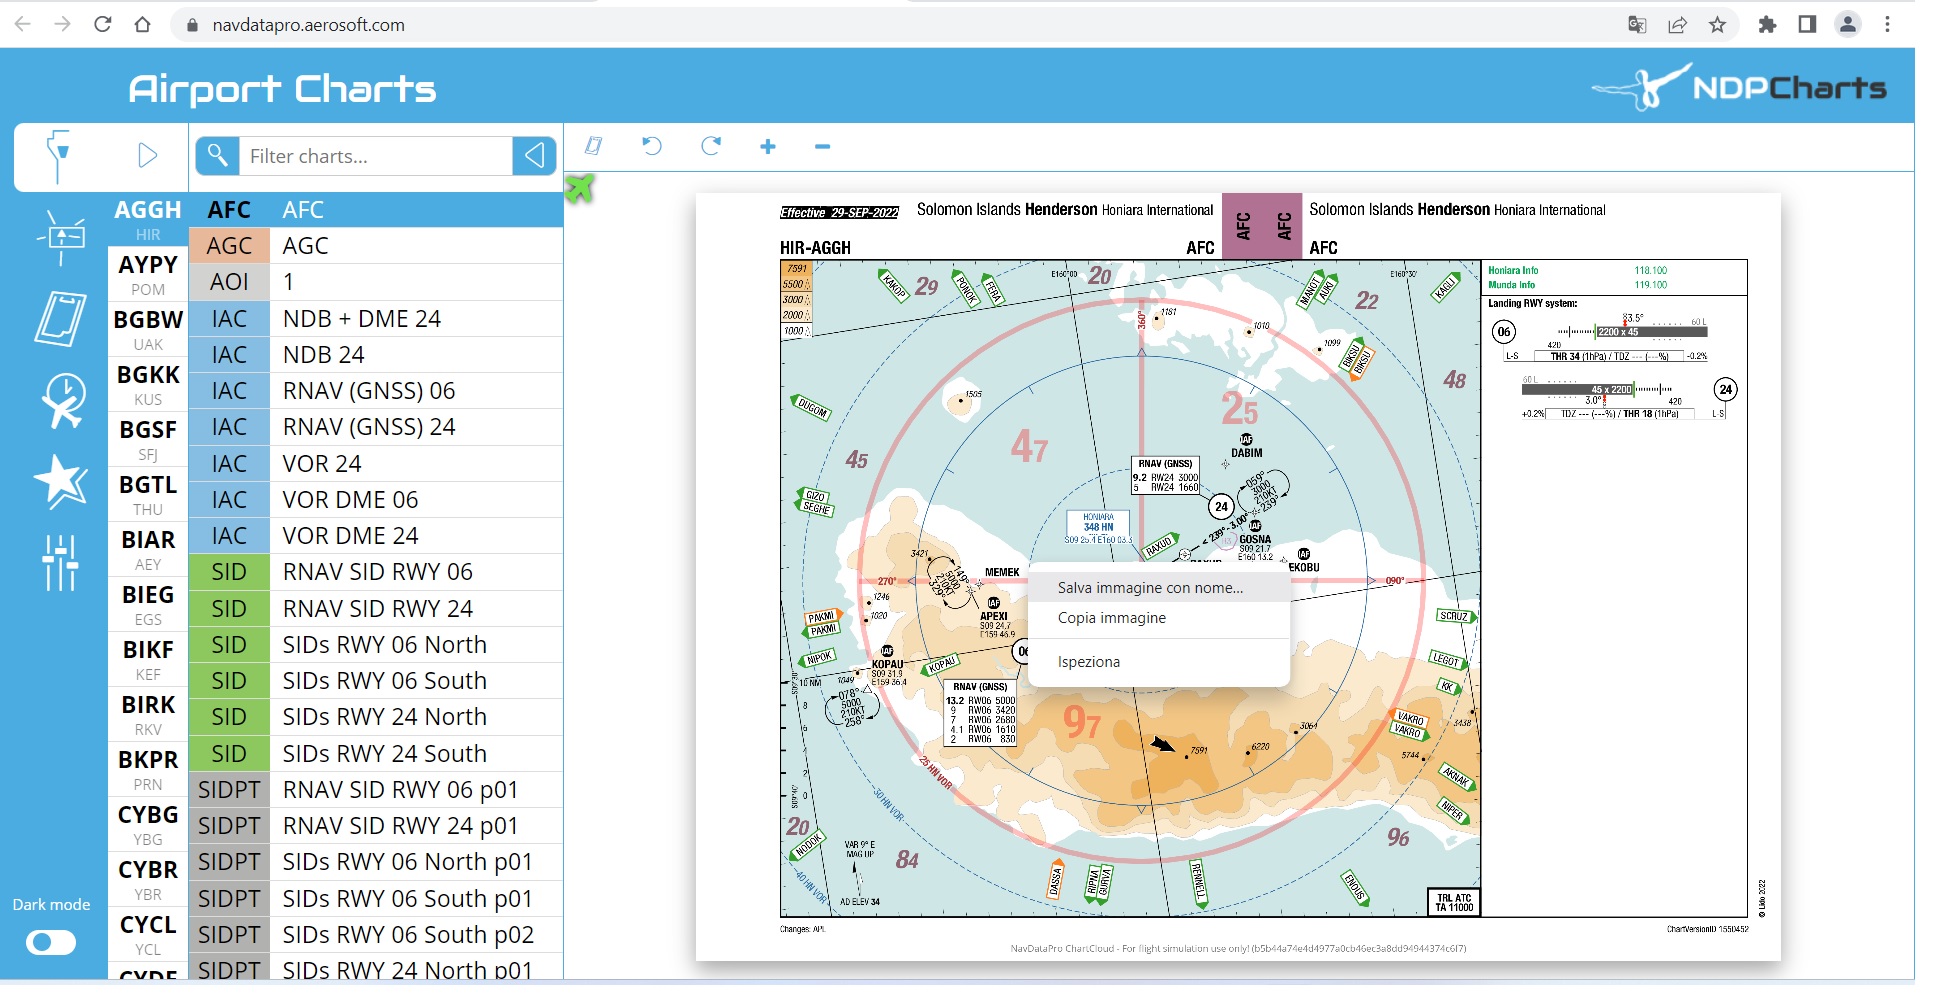Select airport BIKF in airport list
Image resolution: width=1934 pixels, height=1004 pixels.
[148, 650]
